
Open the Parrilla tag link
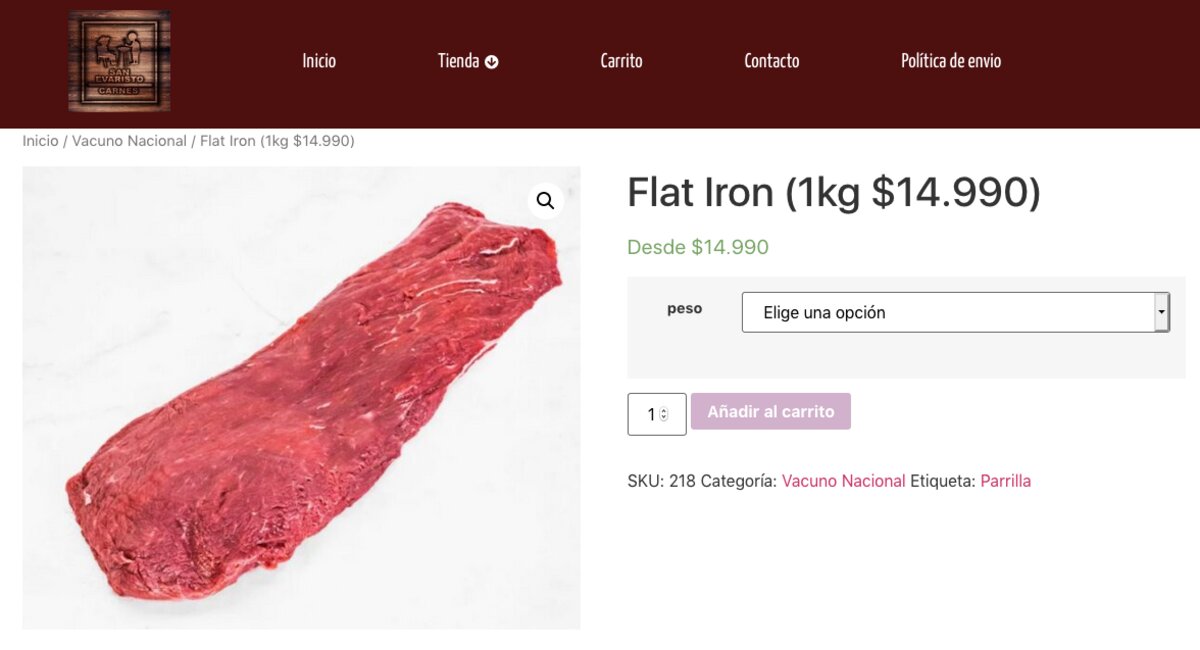click(x=1005, y=481)
